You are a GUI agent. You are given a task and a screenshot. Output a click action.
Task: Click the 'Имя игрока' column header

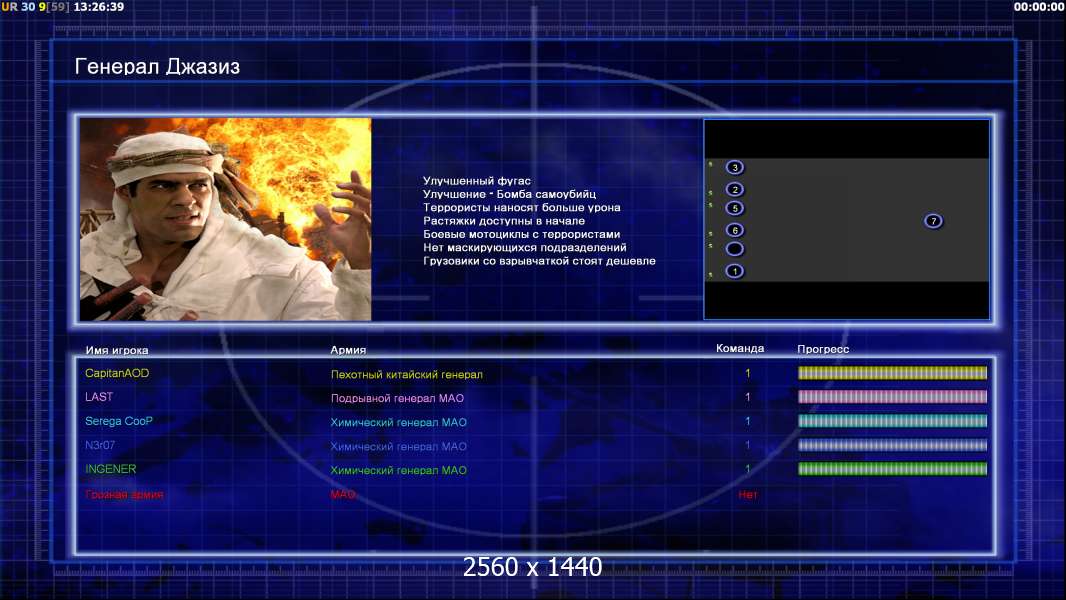[x=117, y=351]
